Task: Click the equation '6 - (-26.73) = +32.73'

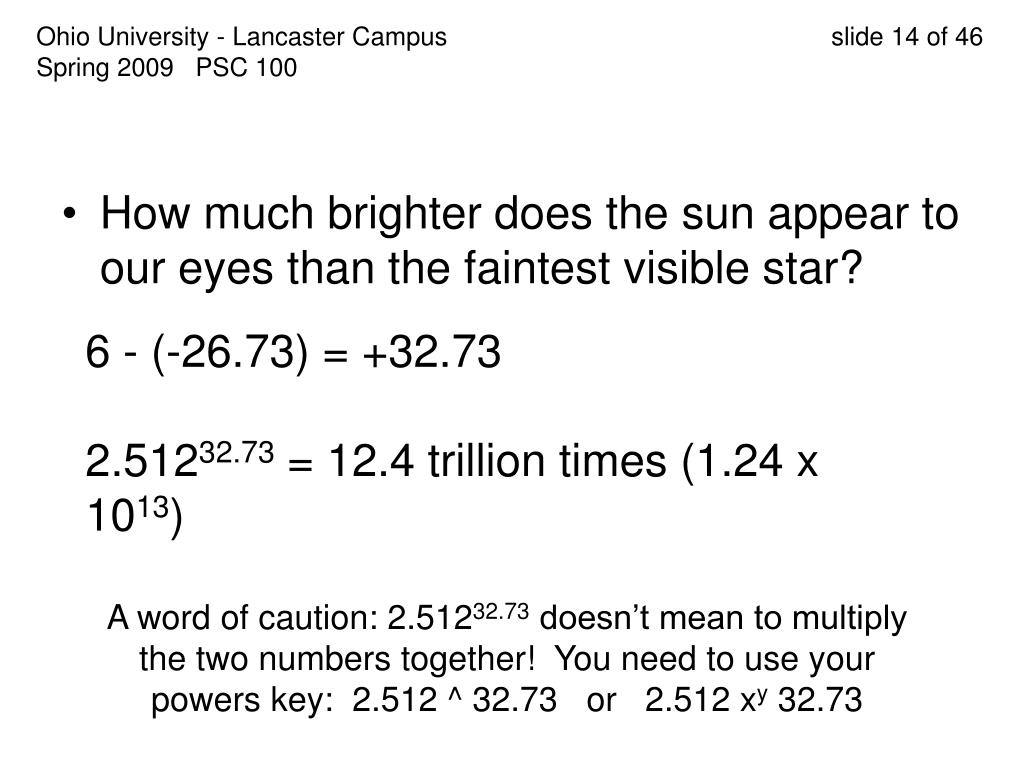Action: (x=293, y=353)
